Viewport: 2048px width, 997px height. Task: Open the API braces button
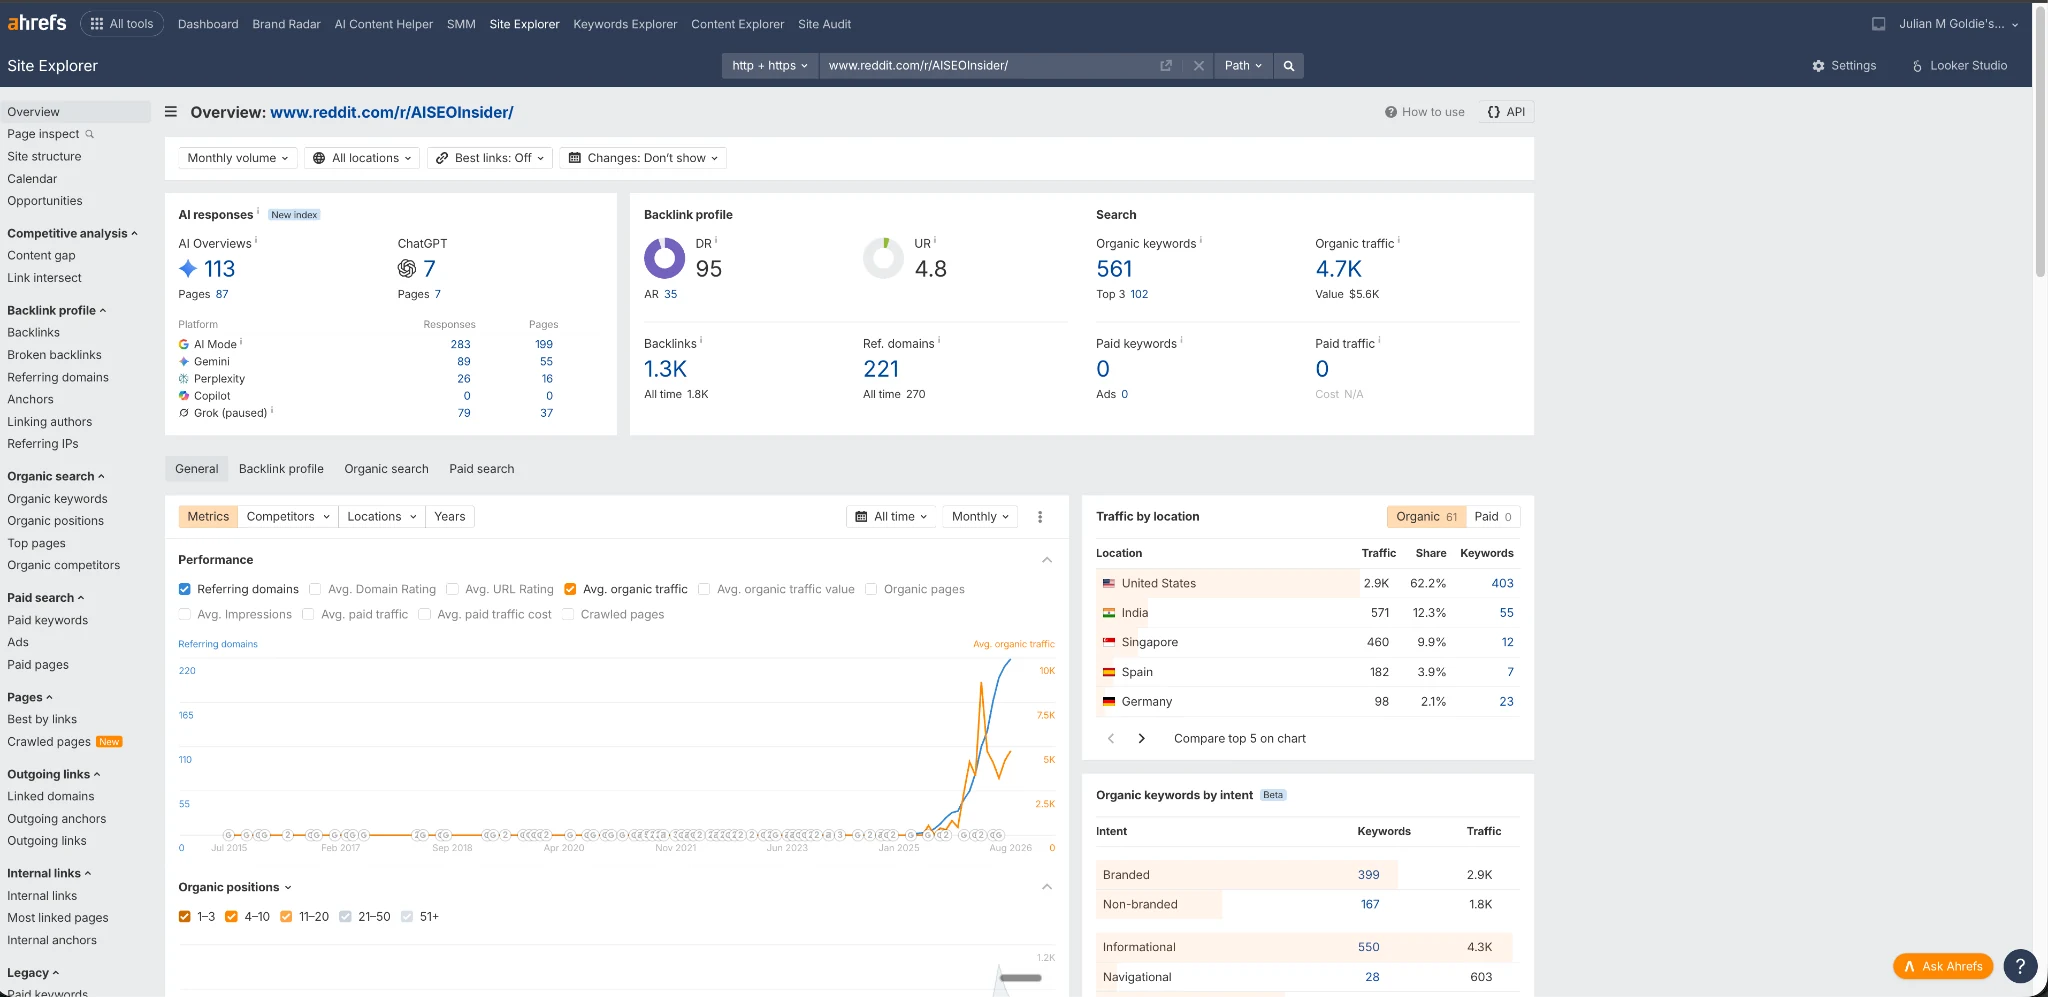[x=1505, y=112]
